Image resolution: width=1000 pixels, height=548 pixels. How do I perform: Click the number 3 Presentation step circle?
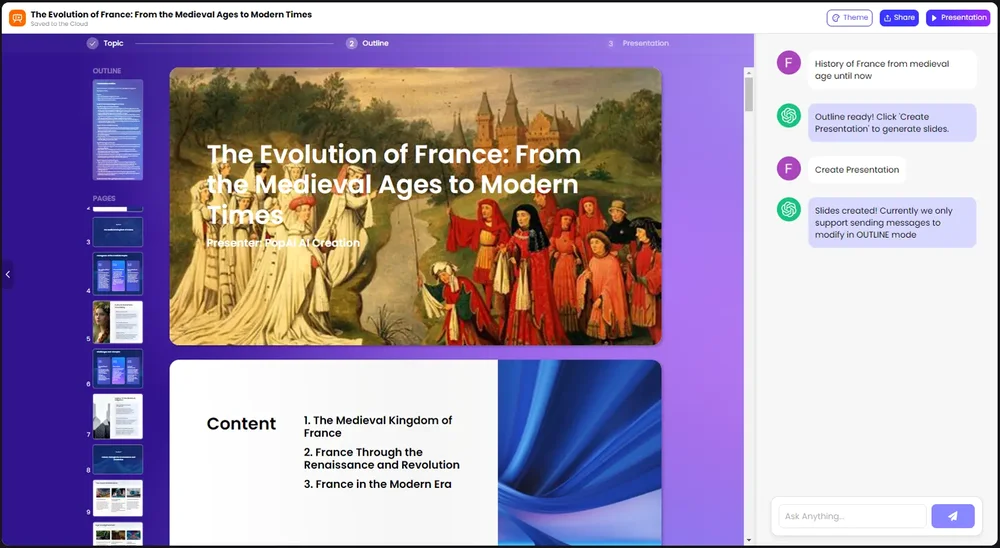coord(611,44)
